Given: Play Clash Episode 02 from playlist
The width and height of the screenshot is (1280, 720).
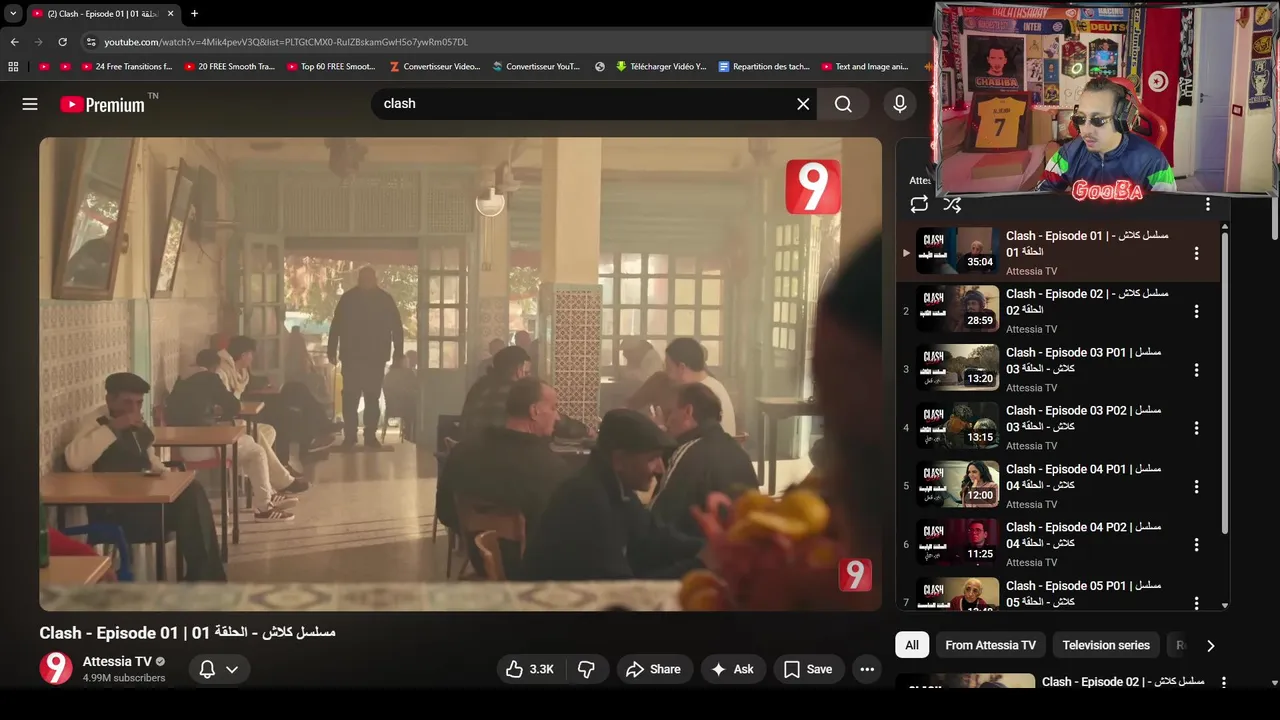Looking at the screenshot, I should click(958, 310).
